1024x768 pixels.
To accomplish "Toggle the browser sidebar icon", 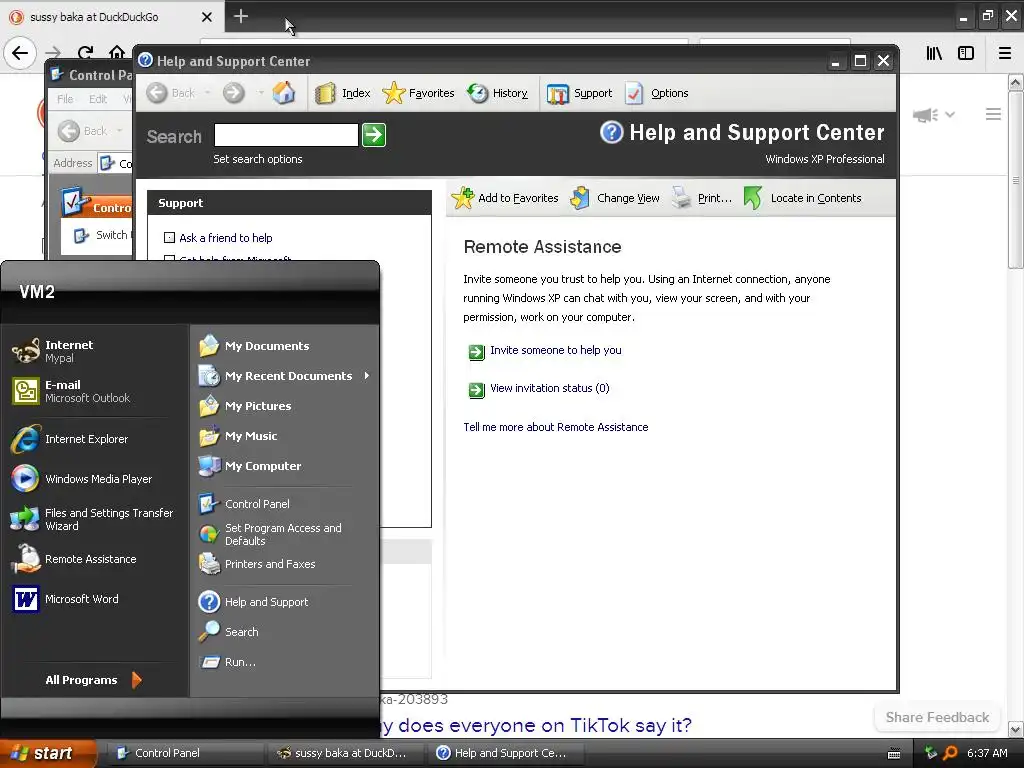I will [x=966, y=53].
